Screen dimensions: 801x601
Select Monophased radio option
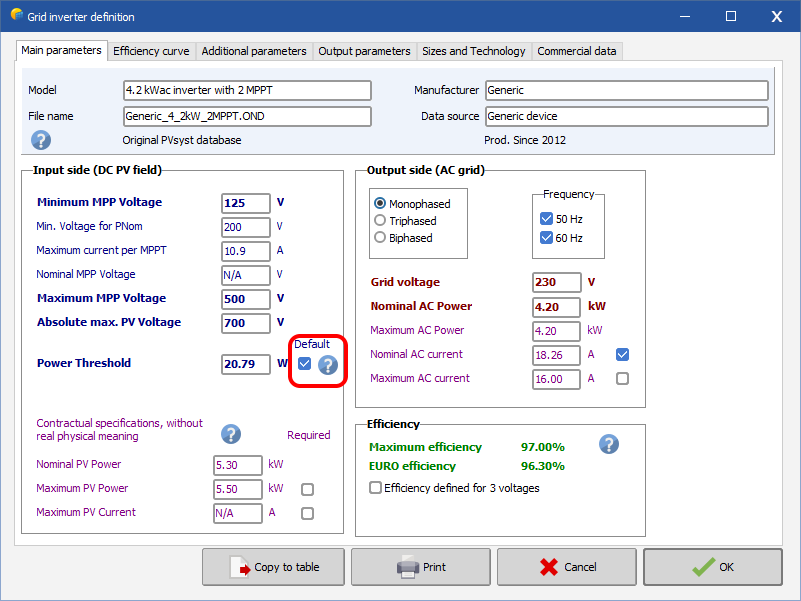(380, 203)
